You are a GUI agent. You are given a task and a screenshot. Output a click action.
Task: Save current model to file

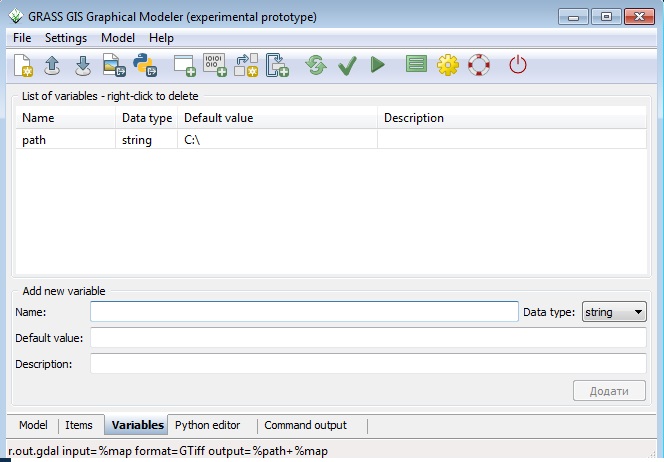pos(83,65)
